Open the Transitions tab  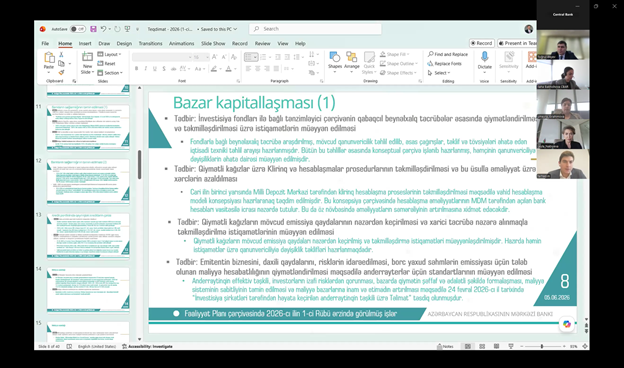click(150, 43)
